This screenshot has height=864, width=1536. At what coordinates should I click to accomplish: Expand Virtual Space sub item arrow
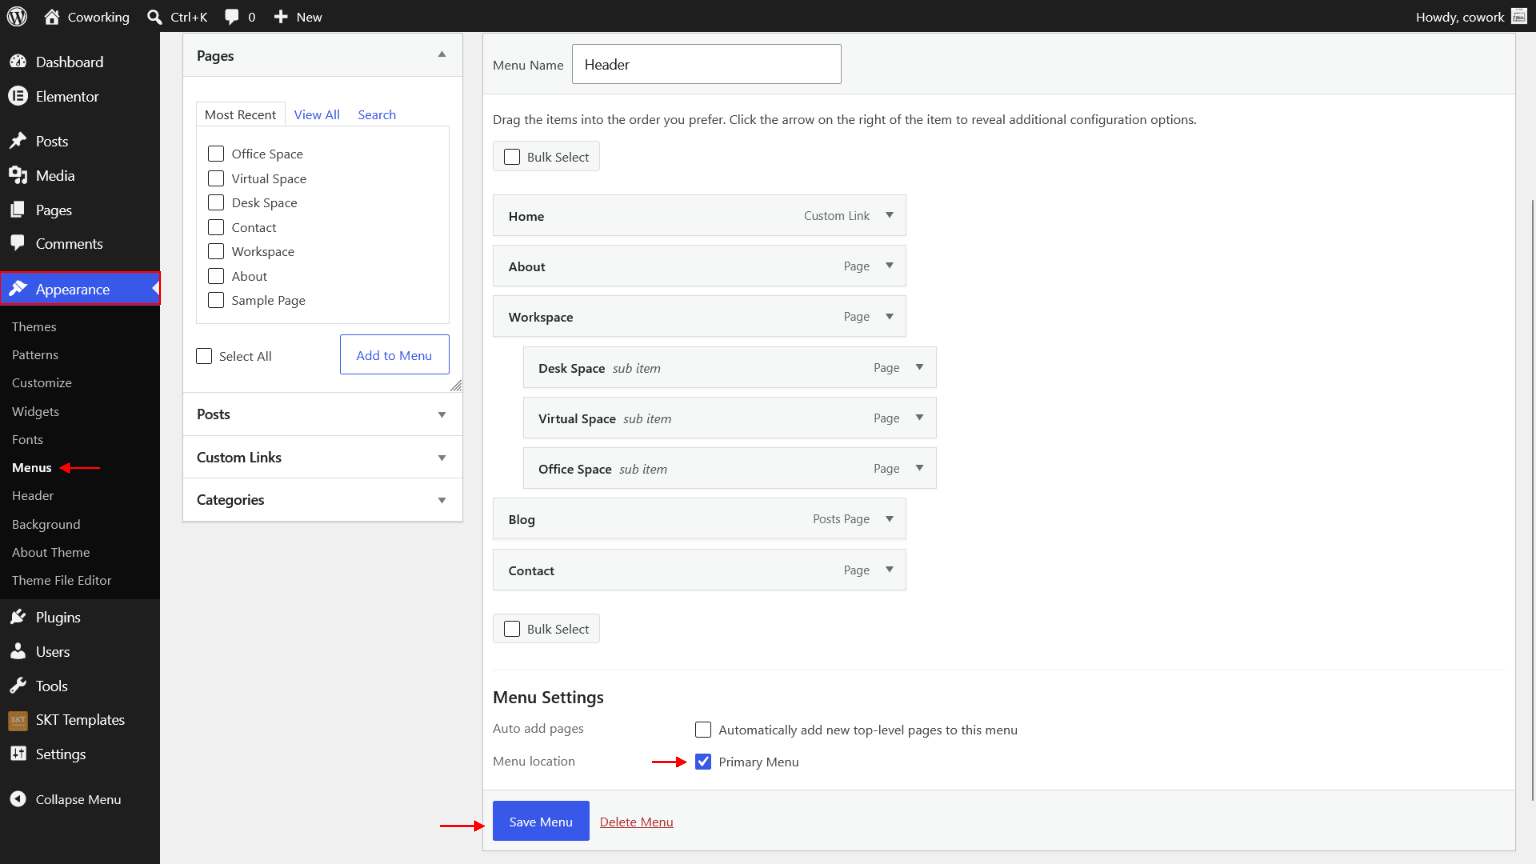[x=919, y=418]
